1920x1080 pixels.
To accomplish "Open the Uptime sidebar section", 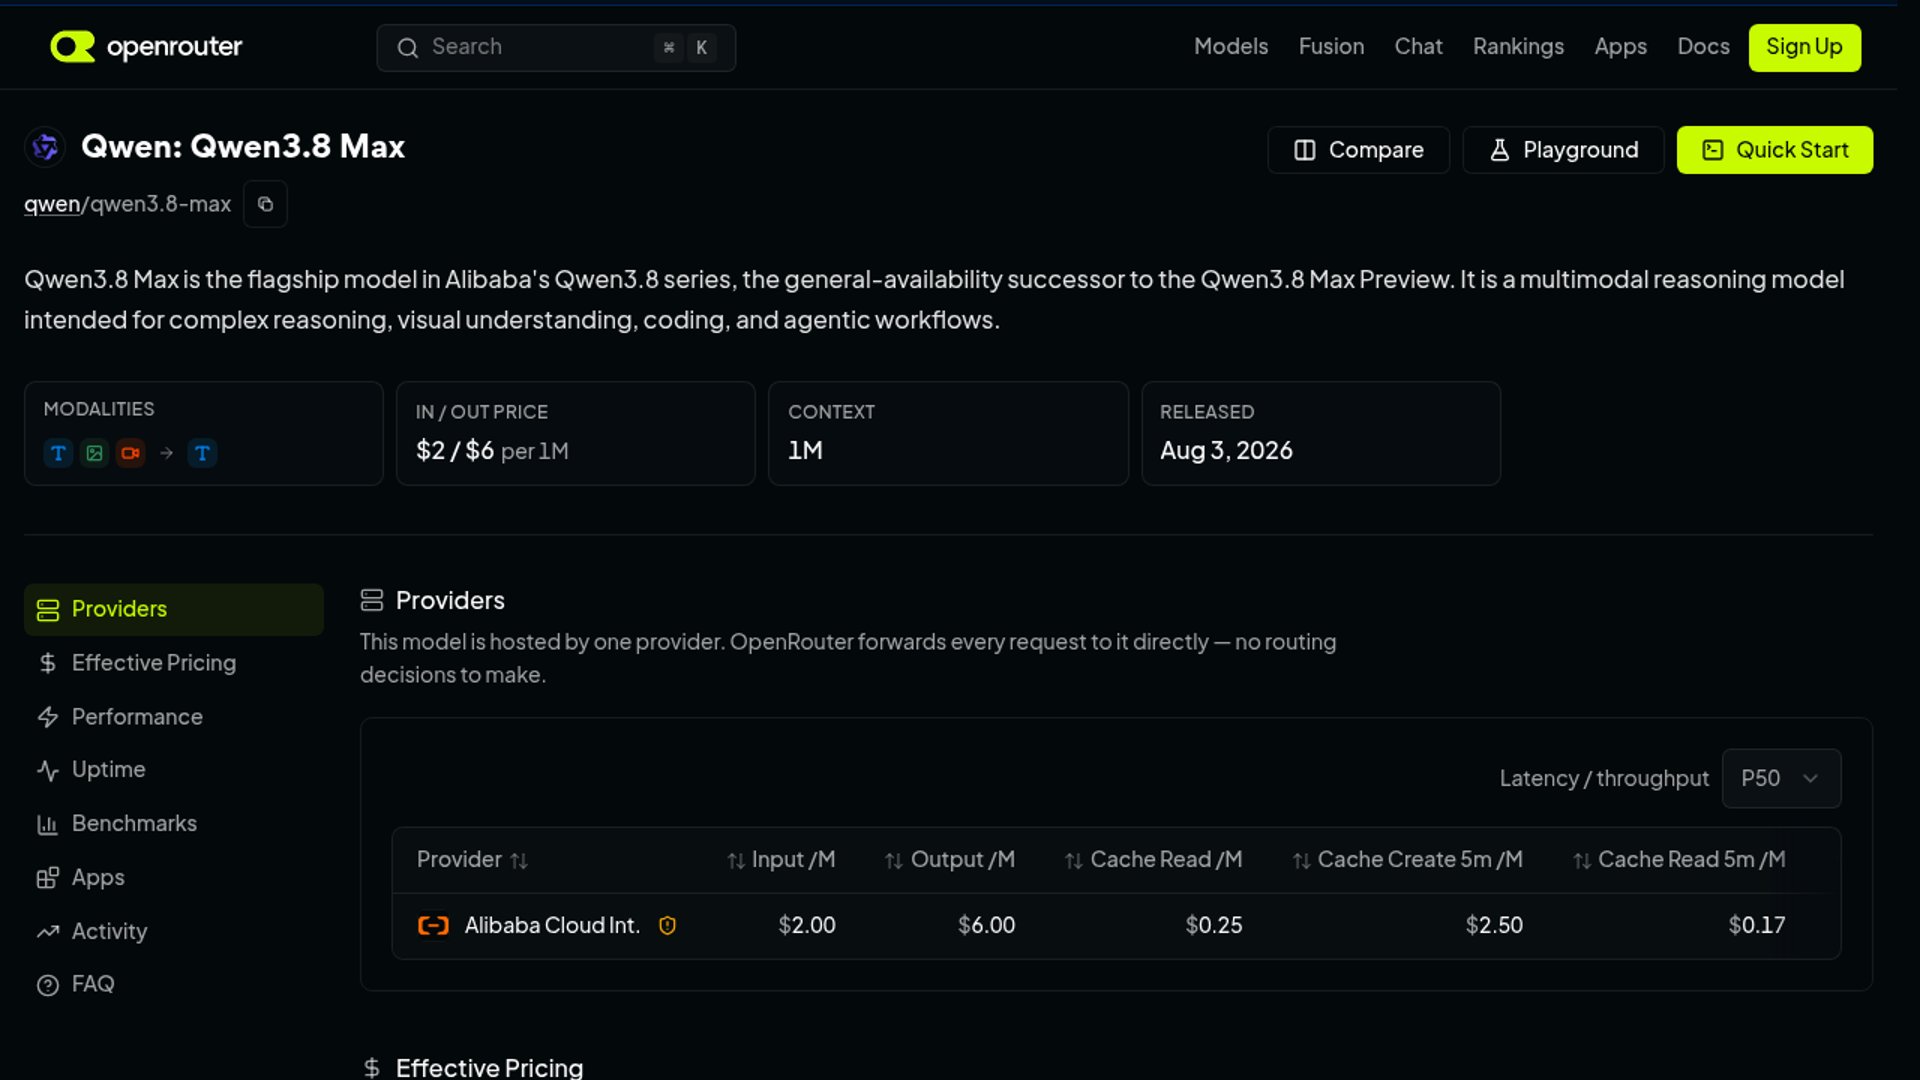I will point(174,770).
